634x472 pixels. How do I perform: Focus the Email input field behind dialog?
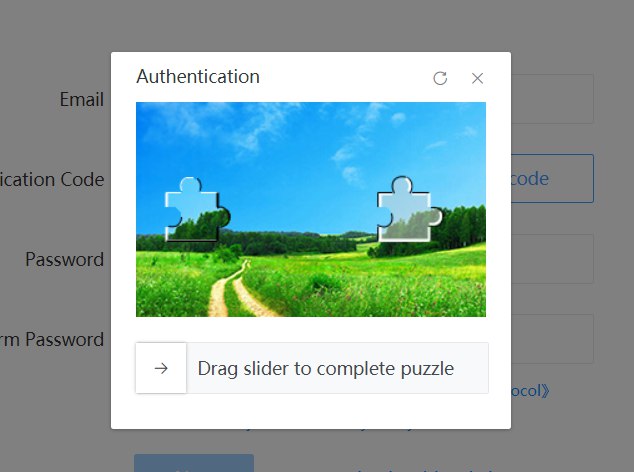point(552,99)
